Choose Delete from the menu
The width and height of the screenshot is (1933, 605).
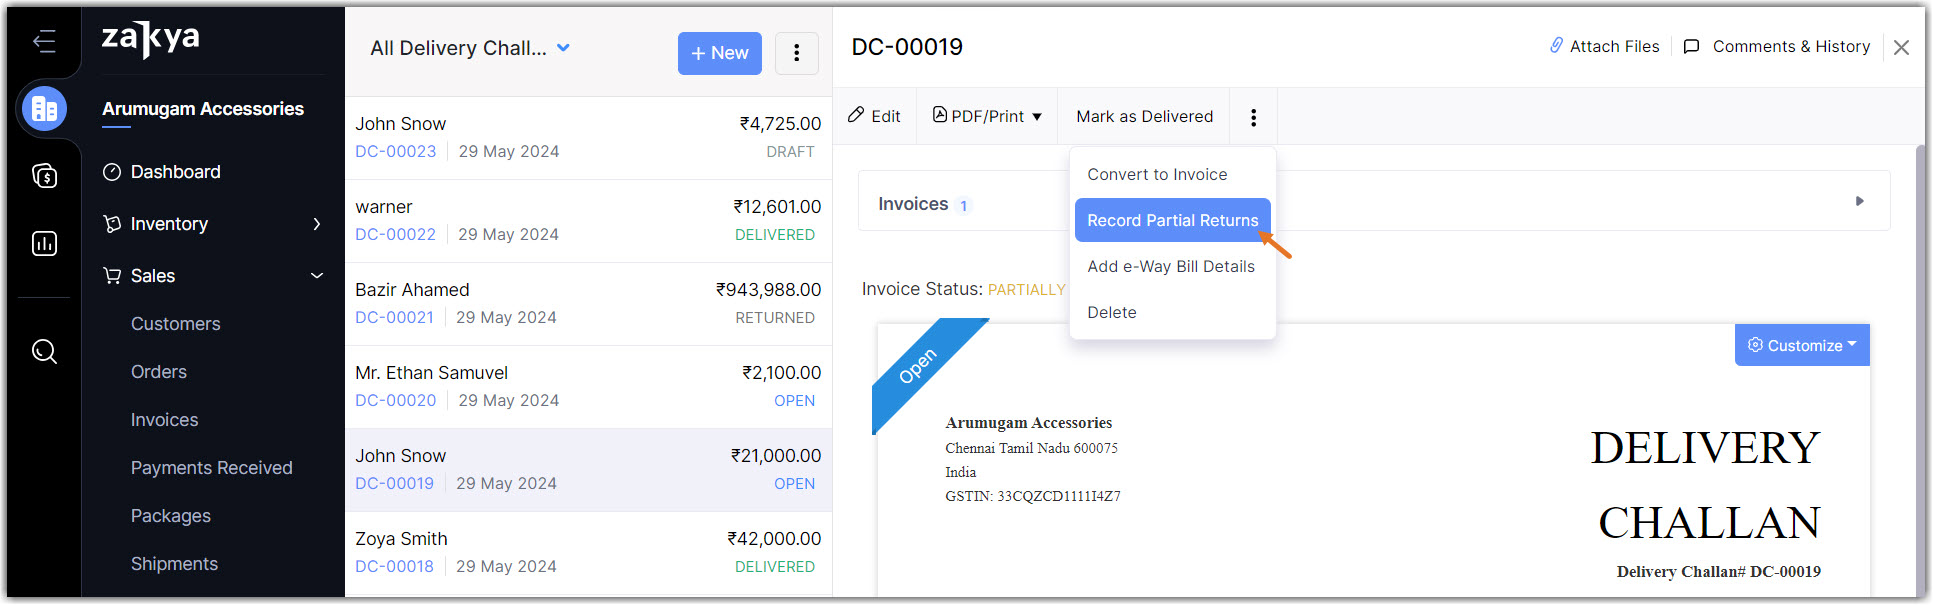pos(1112,312)
